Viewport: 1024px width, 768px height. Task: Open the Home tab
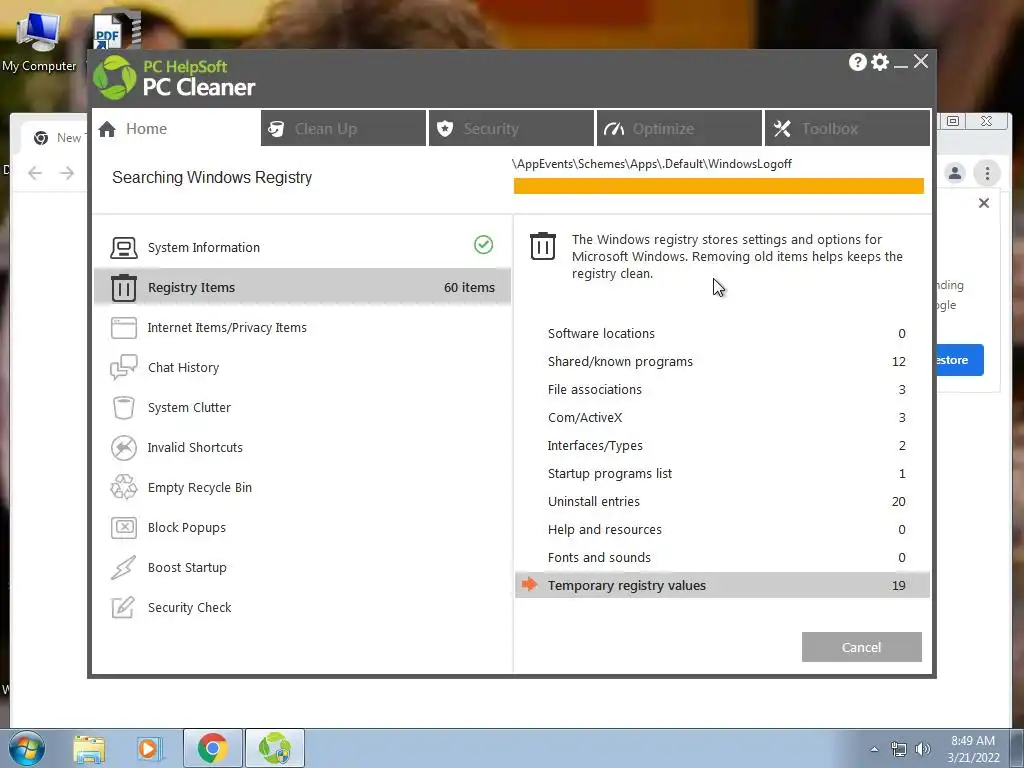point(176,128)
